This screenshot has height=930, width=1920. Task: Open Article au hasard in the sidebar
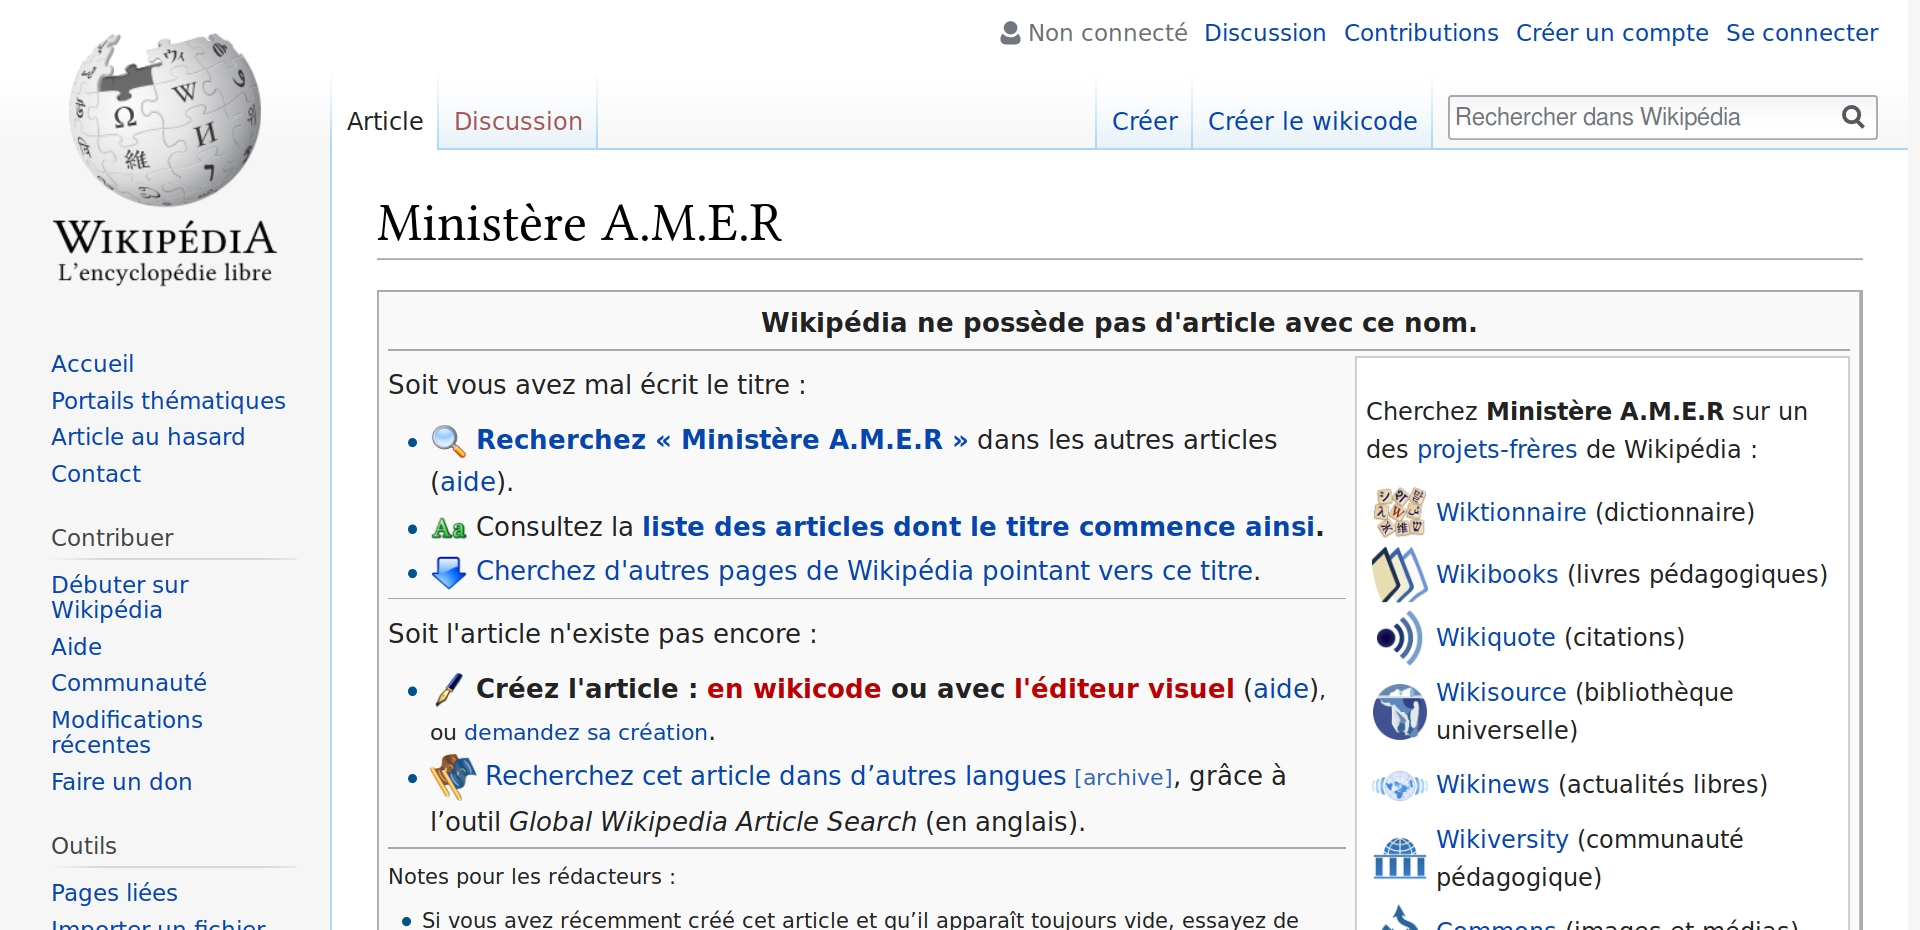coord(148,437)
